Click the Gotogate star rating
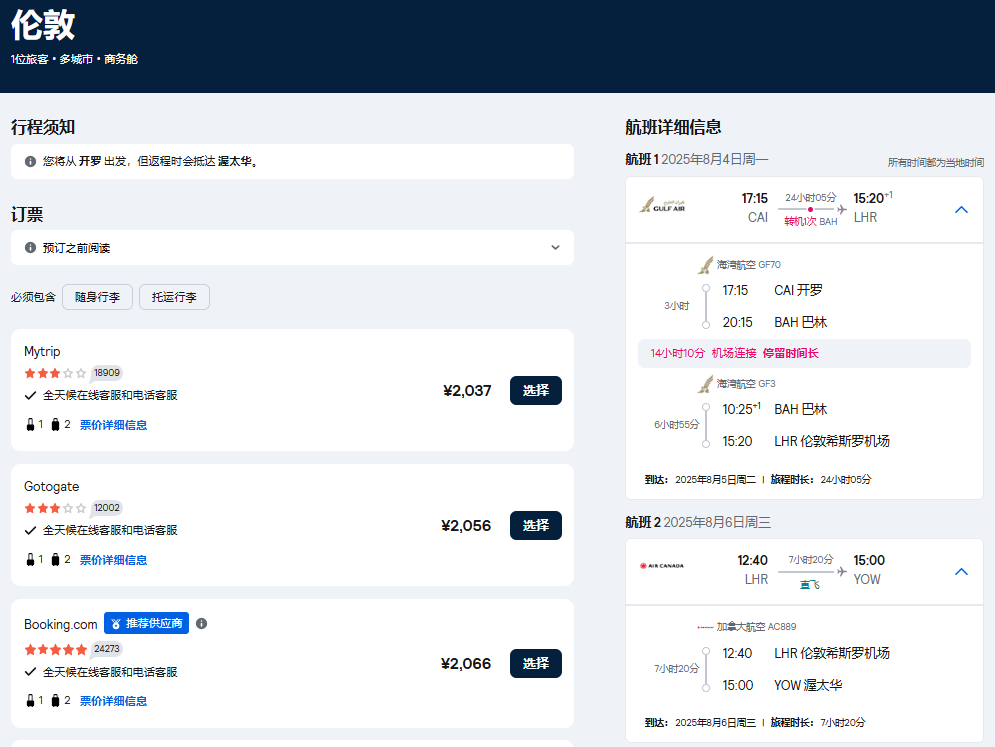This screenshot has width=995, height=747. (55, 508)
